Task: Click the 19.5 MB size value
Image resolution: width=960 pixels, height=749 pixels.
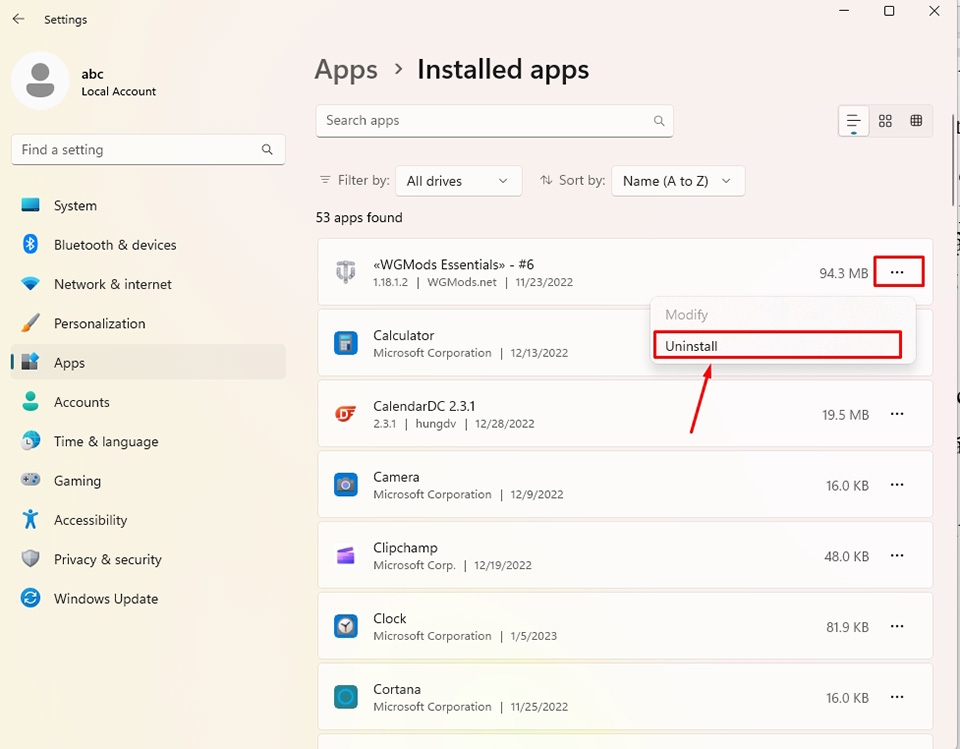Action: (x=846, y=415)
